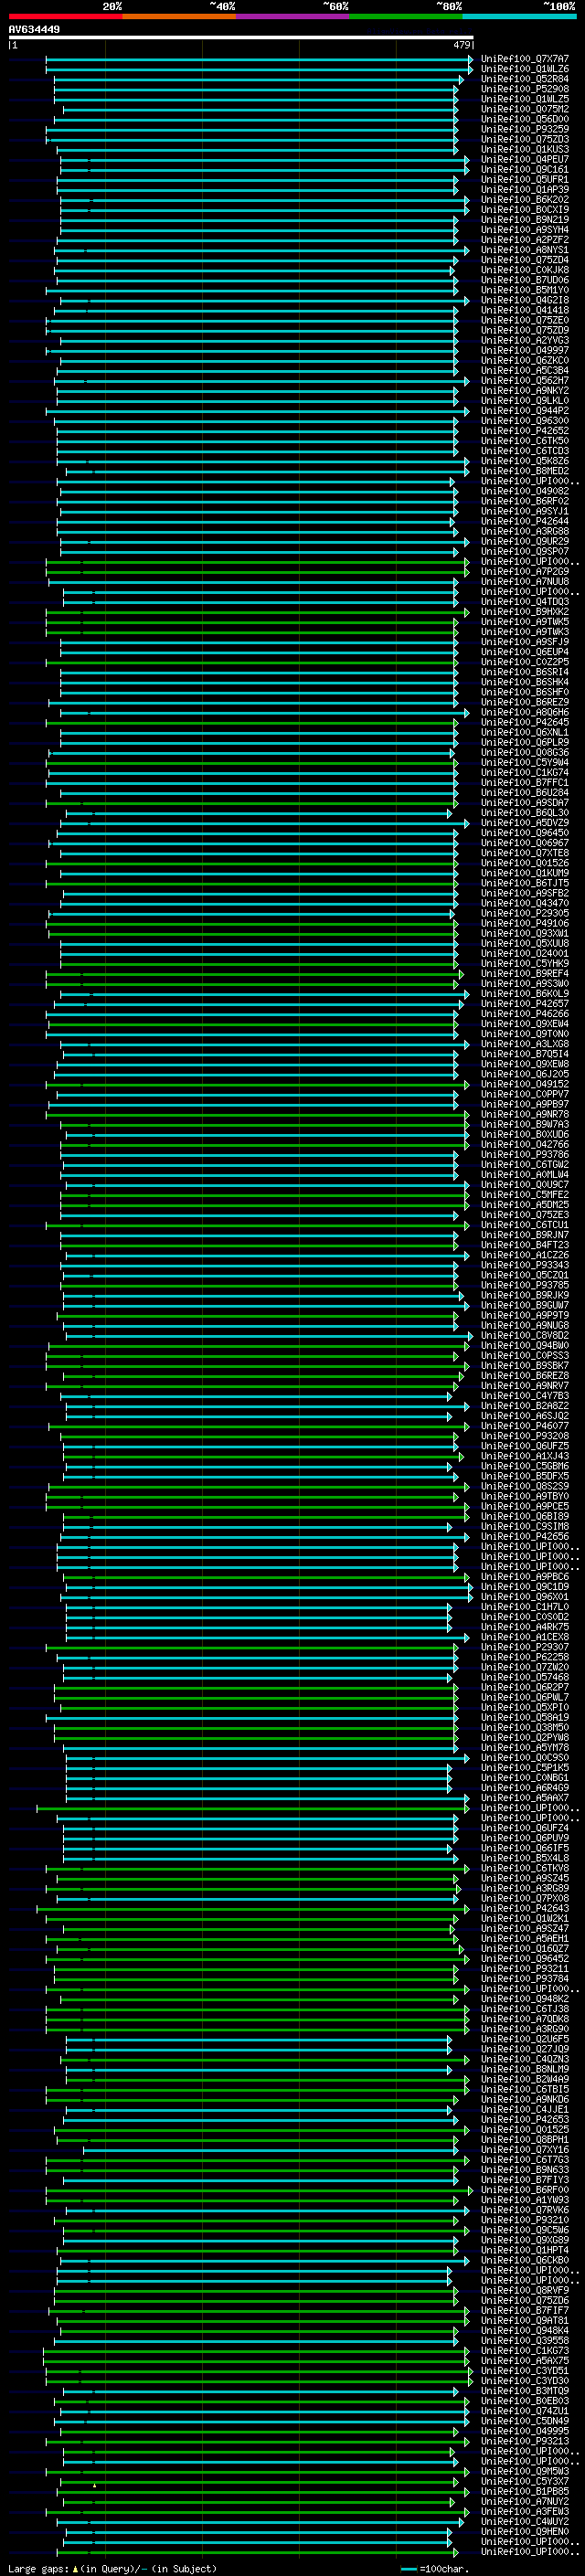
Task: Click the UniRef100_B1PB85 hit label
Action: point(525,2492)
